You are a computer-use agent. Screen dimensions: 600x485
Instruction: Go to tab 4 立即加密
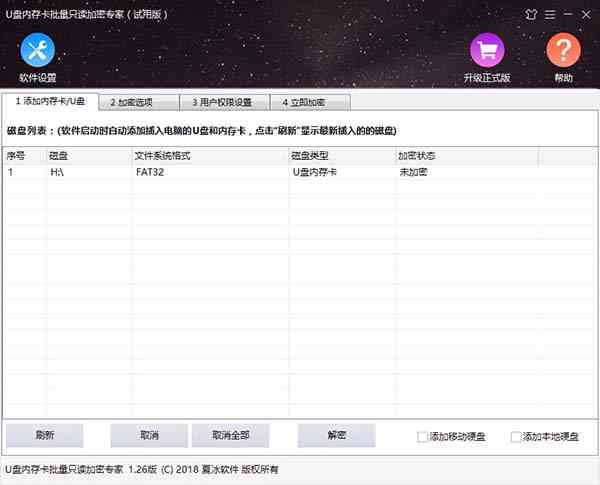point(310,103)
